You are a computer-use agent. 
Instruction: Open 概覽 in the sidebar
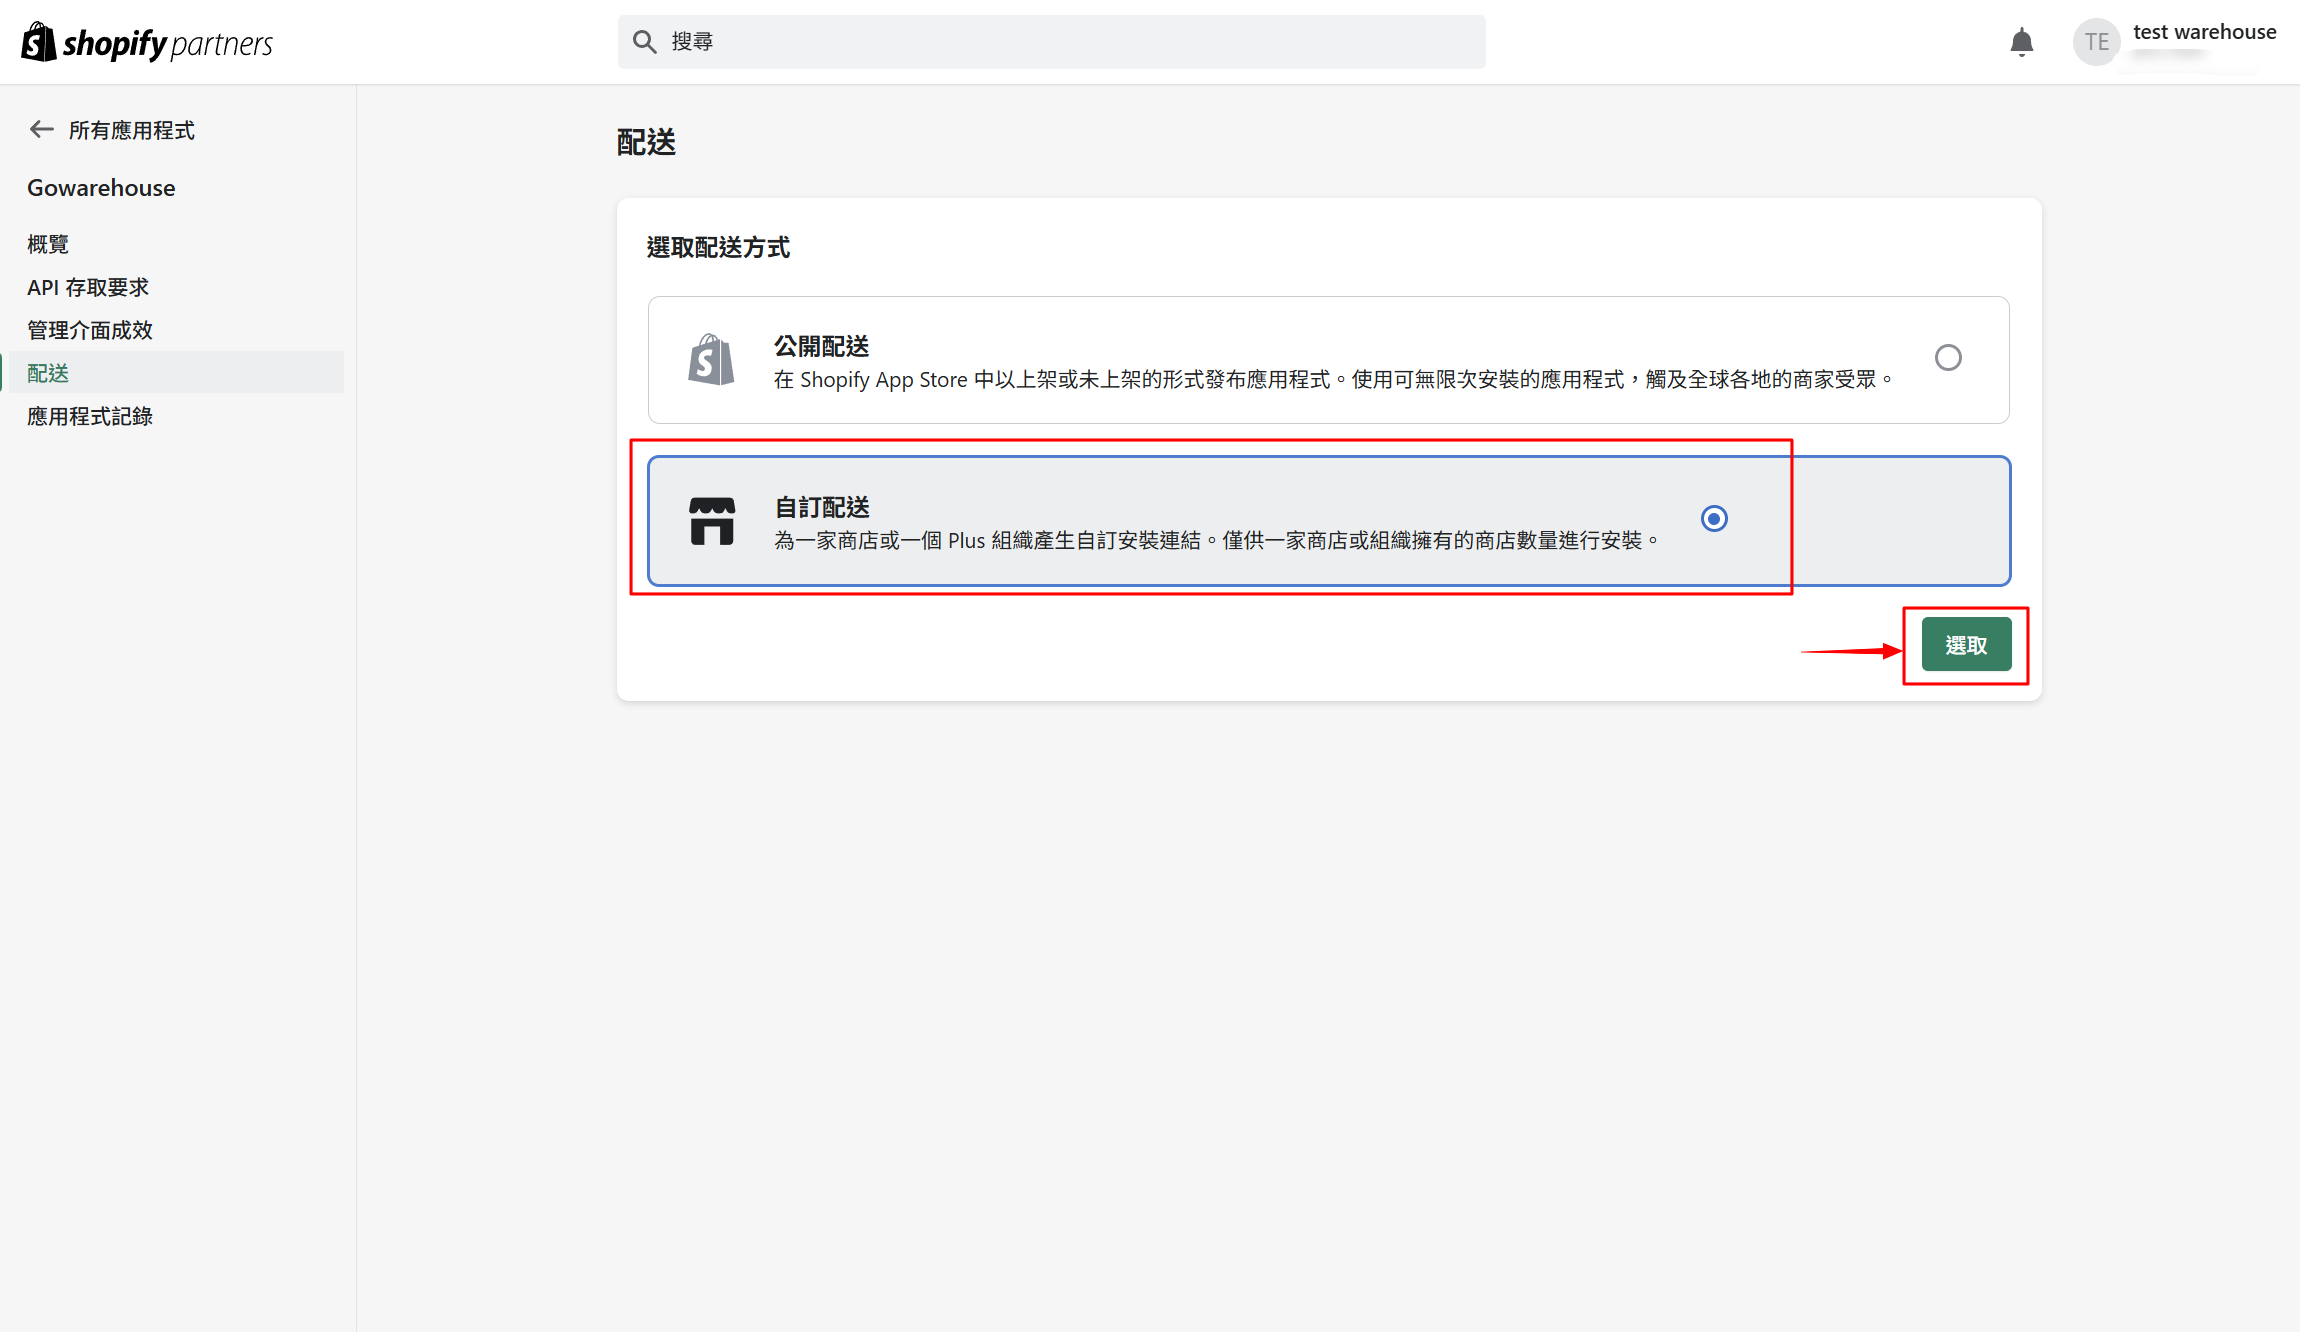(x=48, y=244)
